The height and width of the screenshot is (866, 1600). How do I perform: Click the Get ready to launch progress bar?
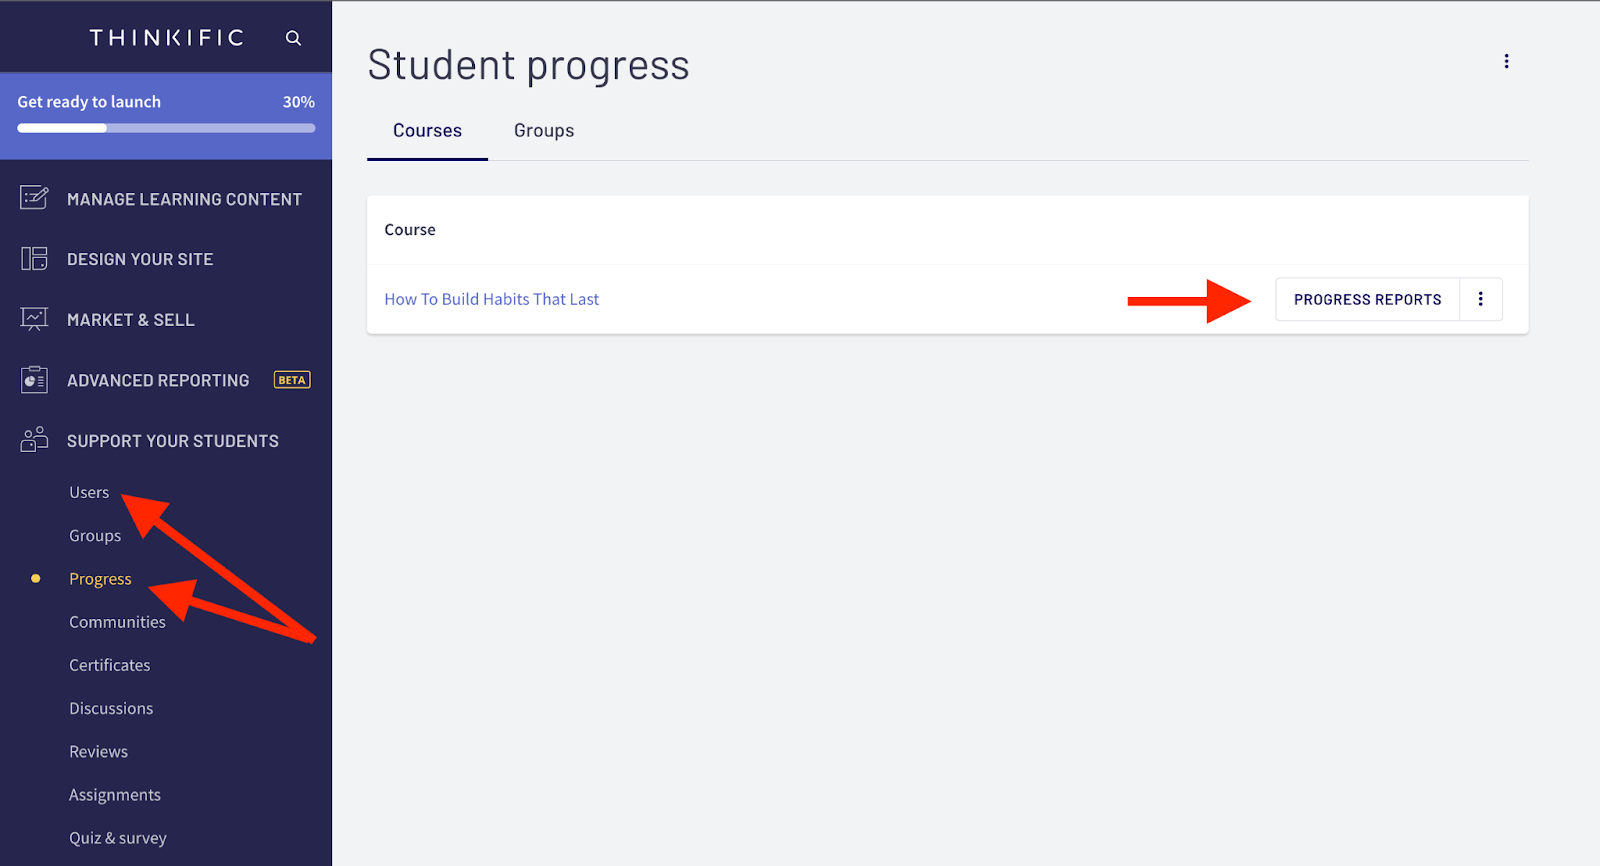(166, 128)
